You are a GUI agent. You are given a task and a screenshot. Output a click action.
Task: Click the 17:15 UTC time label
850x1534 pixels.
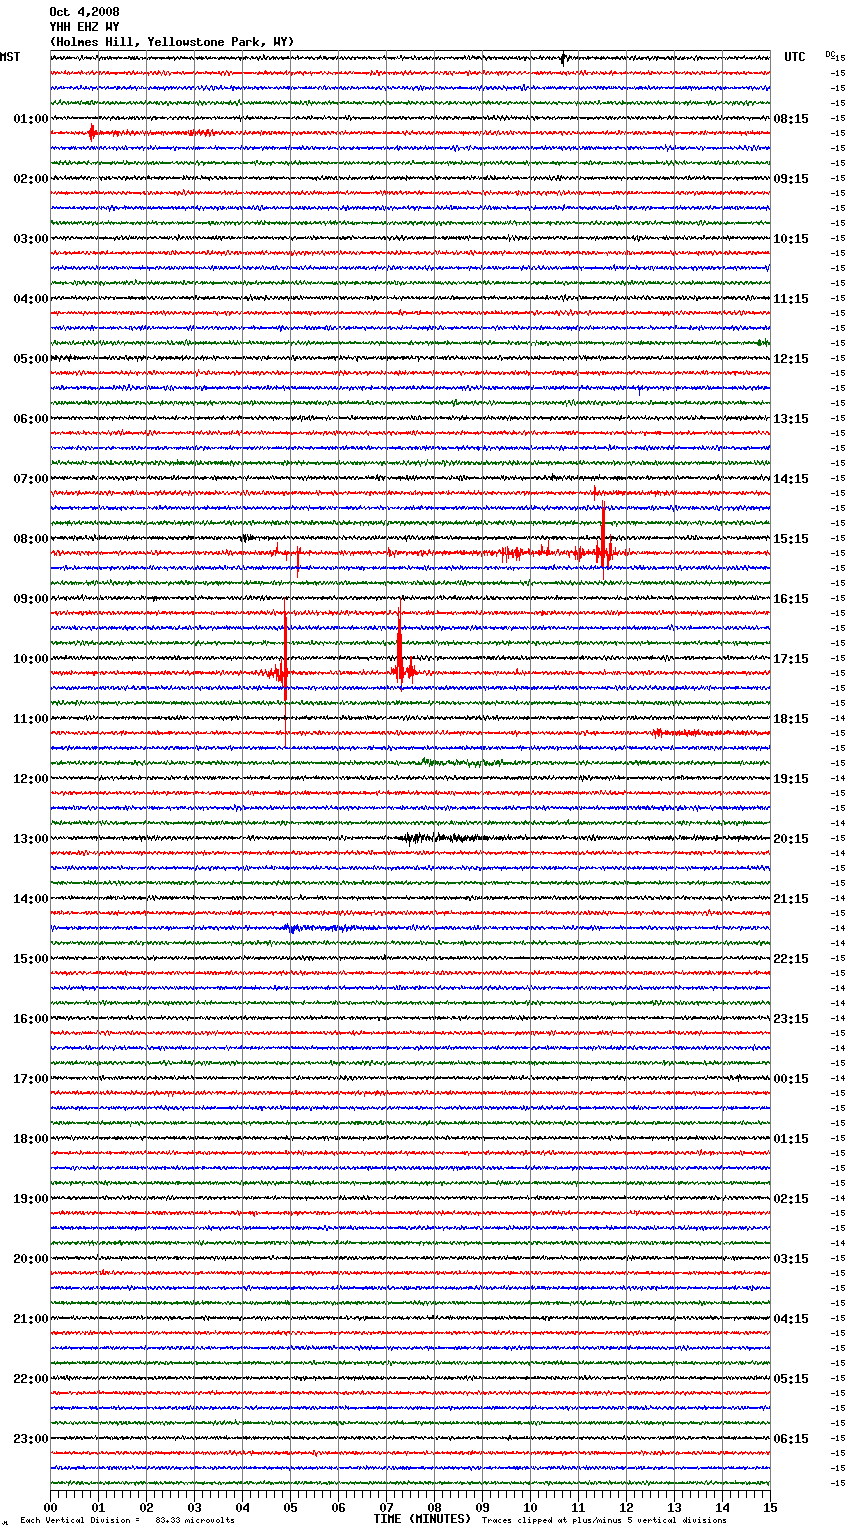tap(791, 659)
